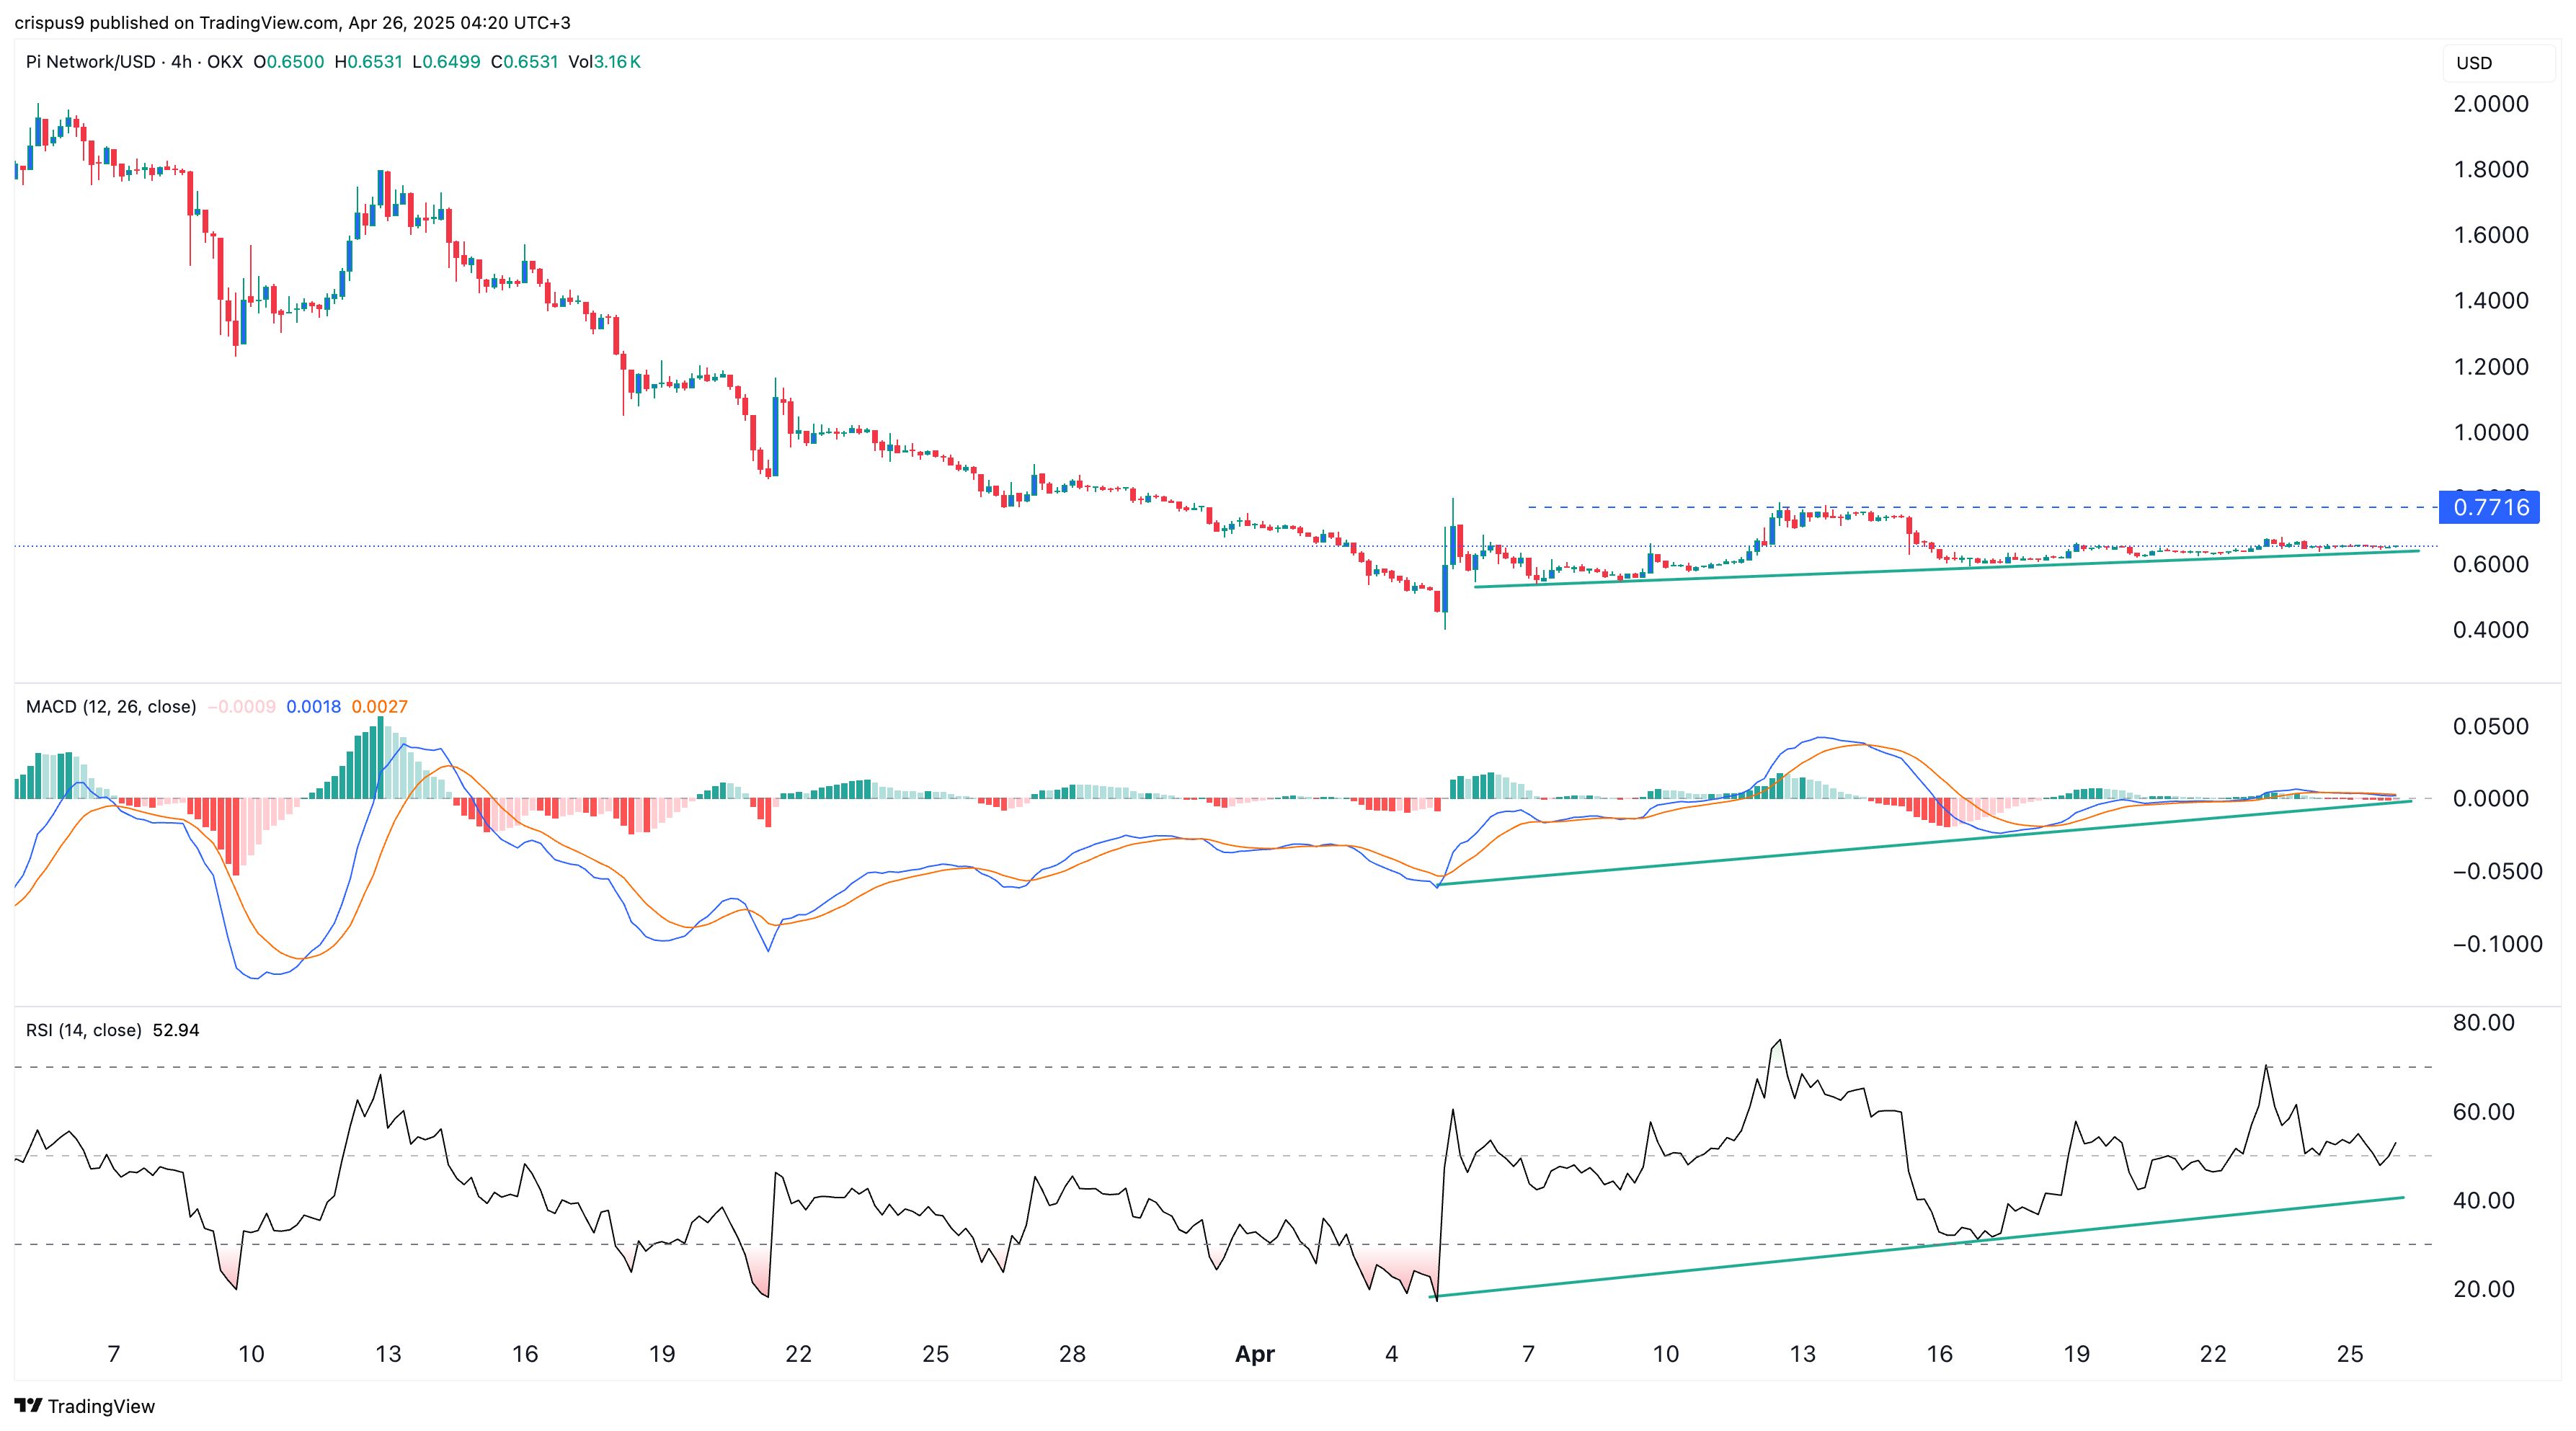
Task: Click the 80.00 level on the RSI scale
Action: 2483,1023
